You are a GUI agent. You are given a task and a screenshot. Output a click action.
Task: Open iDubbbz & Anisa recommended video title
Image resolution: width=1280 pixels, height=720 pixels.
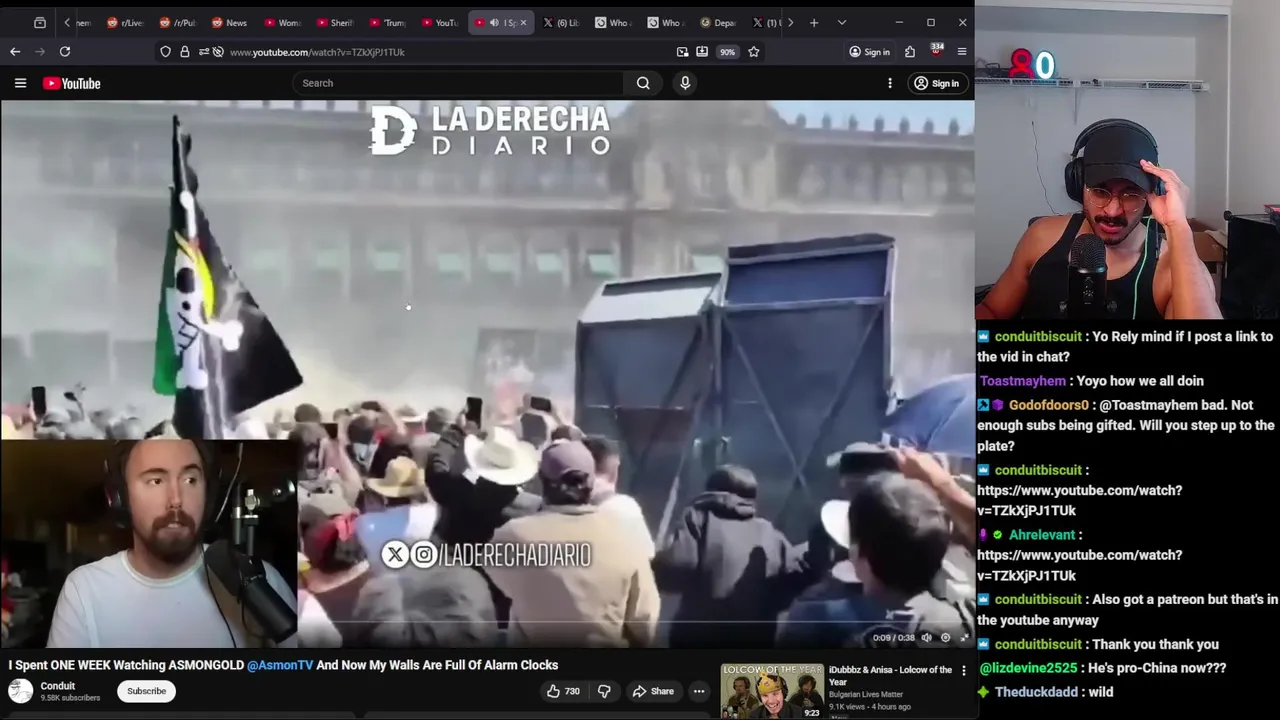coord(890,676)
